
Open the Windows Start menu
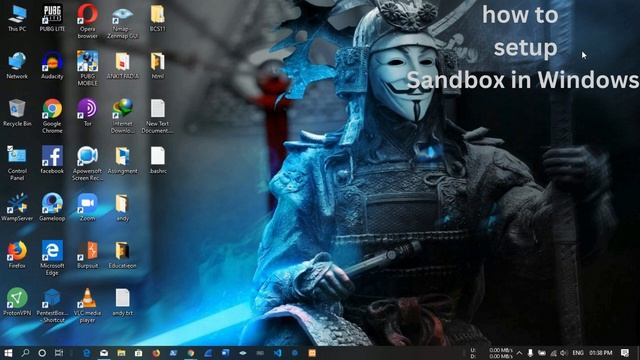(x=8, y=353)
